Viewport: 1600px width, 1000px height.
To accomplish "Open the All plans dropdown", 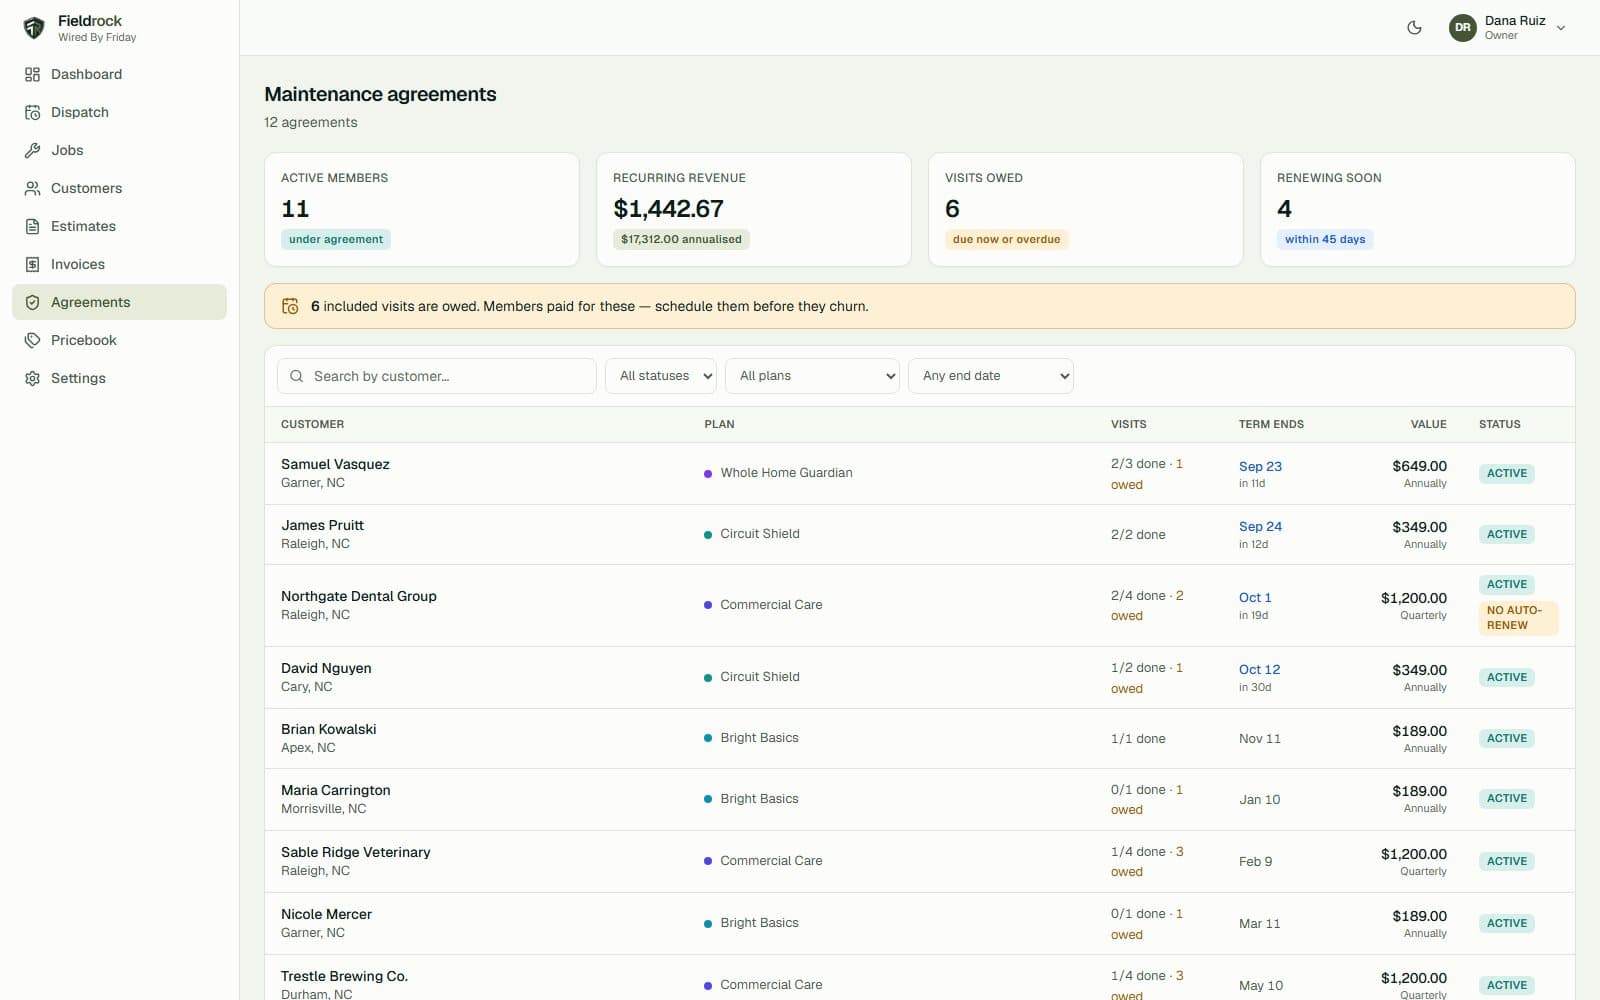I will tap(812, 376).
